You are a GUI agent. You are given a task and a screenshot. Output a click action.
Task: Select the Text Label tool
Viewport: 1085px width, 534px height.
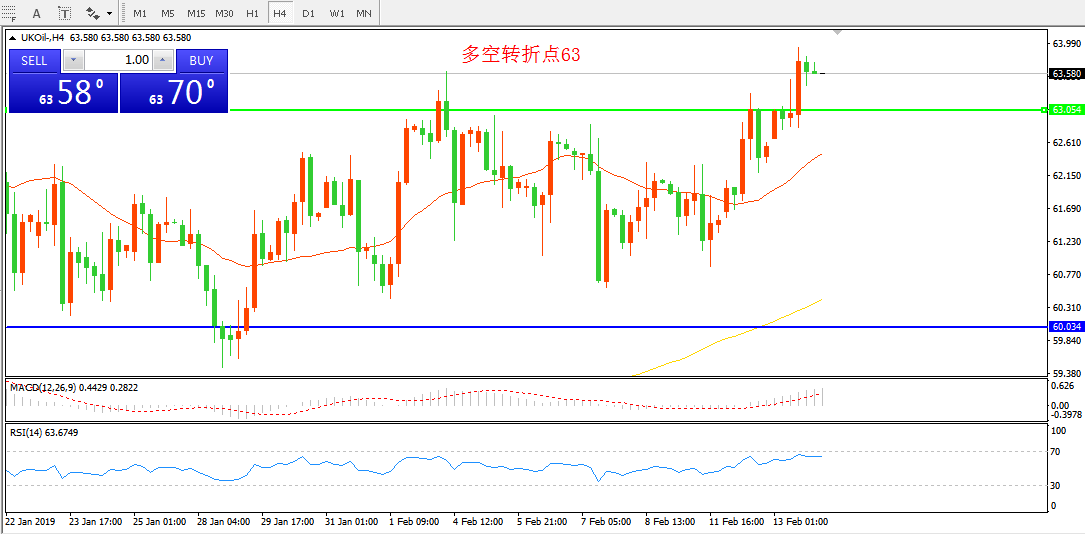point(64,13)
